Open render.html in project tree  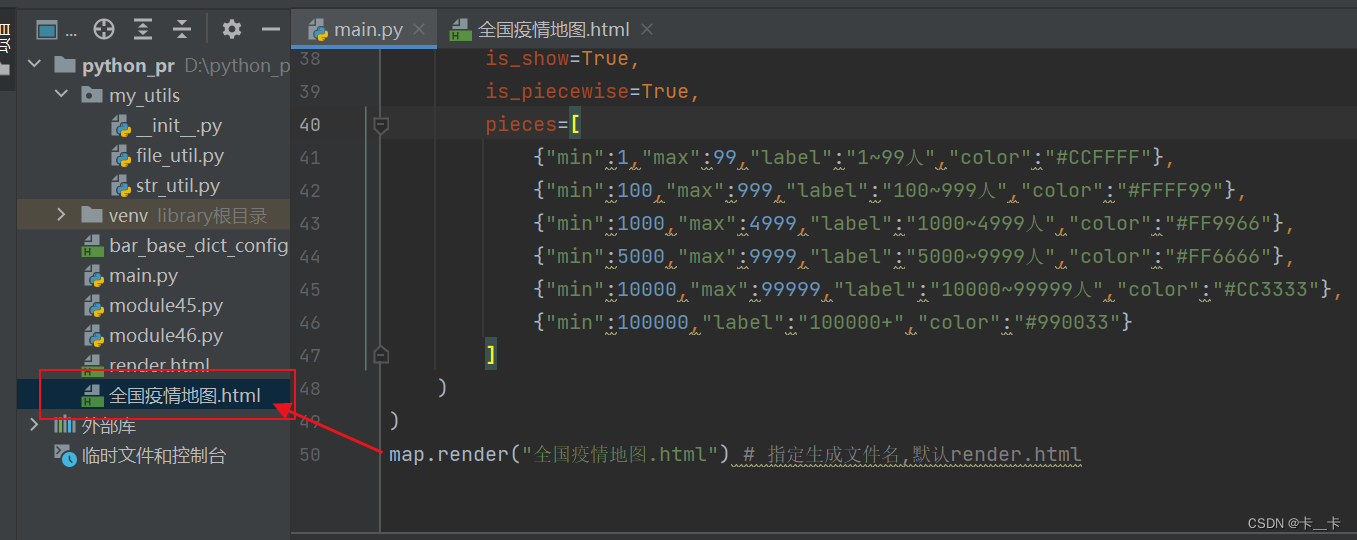159,365
